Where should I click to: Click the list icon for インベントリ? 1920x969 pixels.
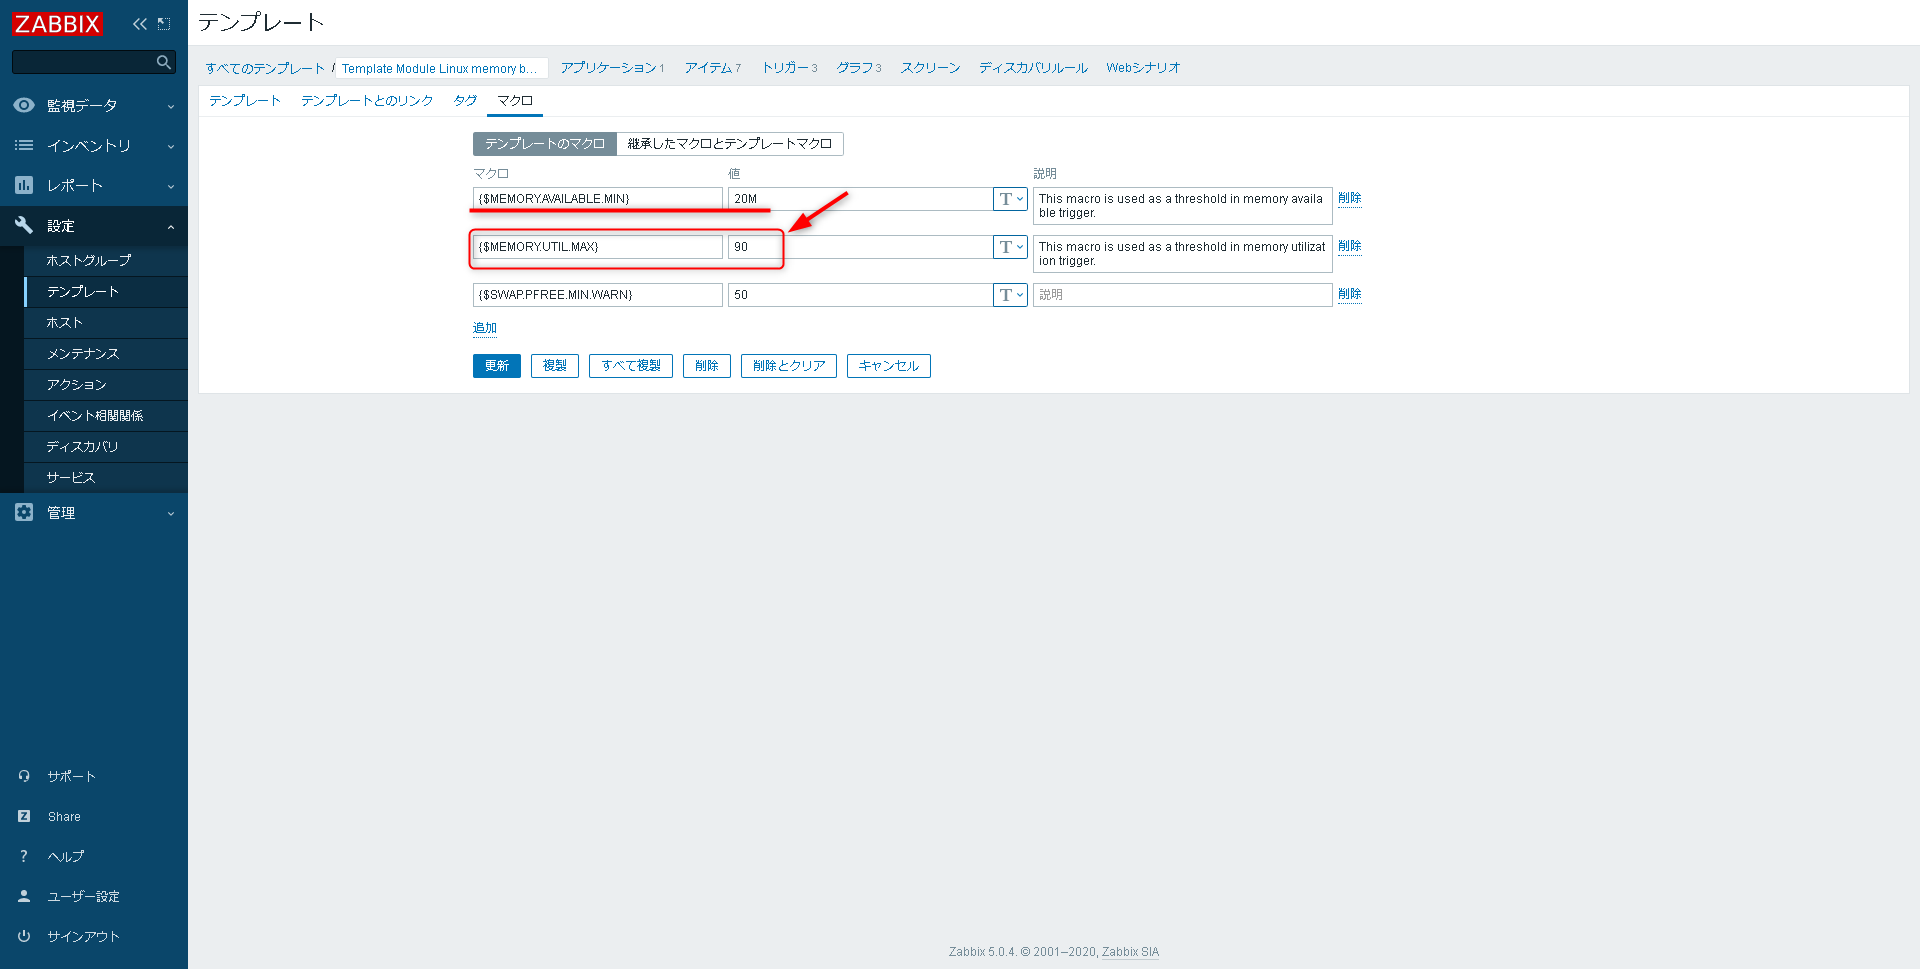click(24, 145)
